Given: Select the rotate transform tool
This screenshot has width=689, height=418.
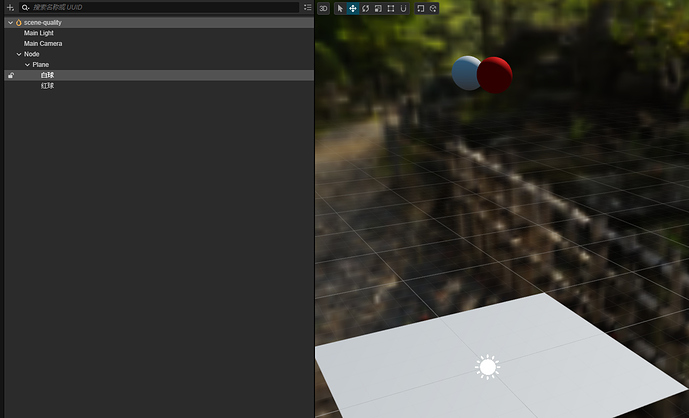Looking at the screenshot, I should (365, 8).
